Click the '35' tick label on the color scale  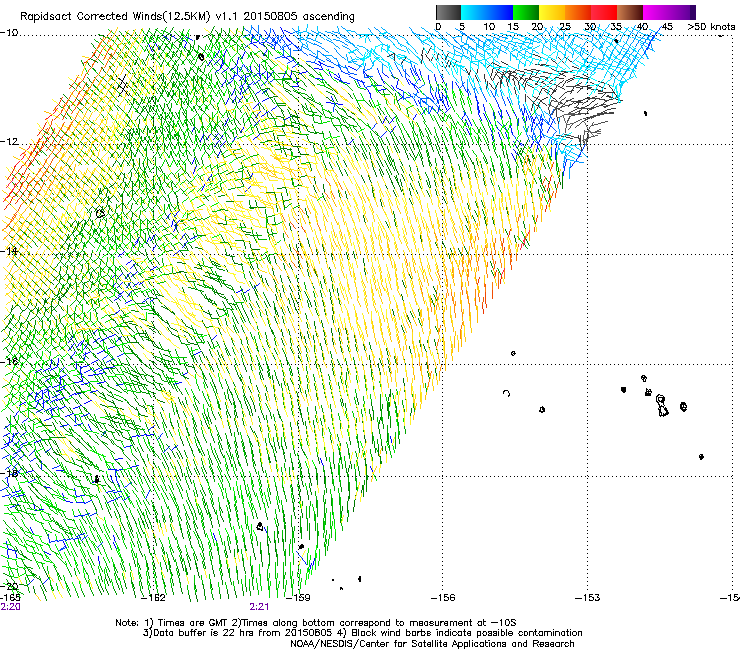pos(616,26)
